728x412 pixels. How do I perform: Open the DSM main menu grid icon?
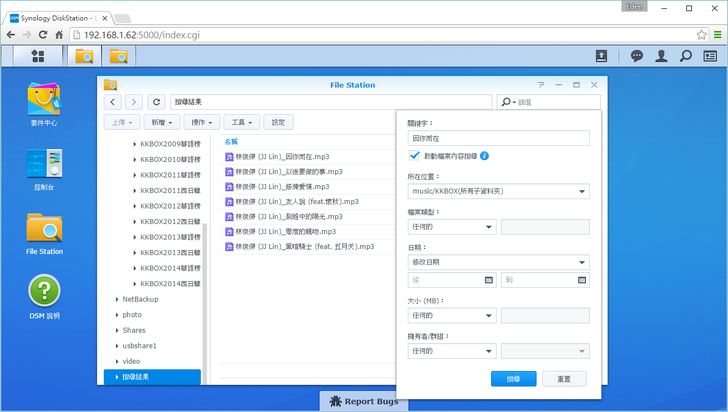coord(38,56)
